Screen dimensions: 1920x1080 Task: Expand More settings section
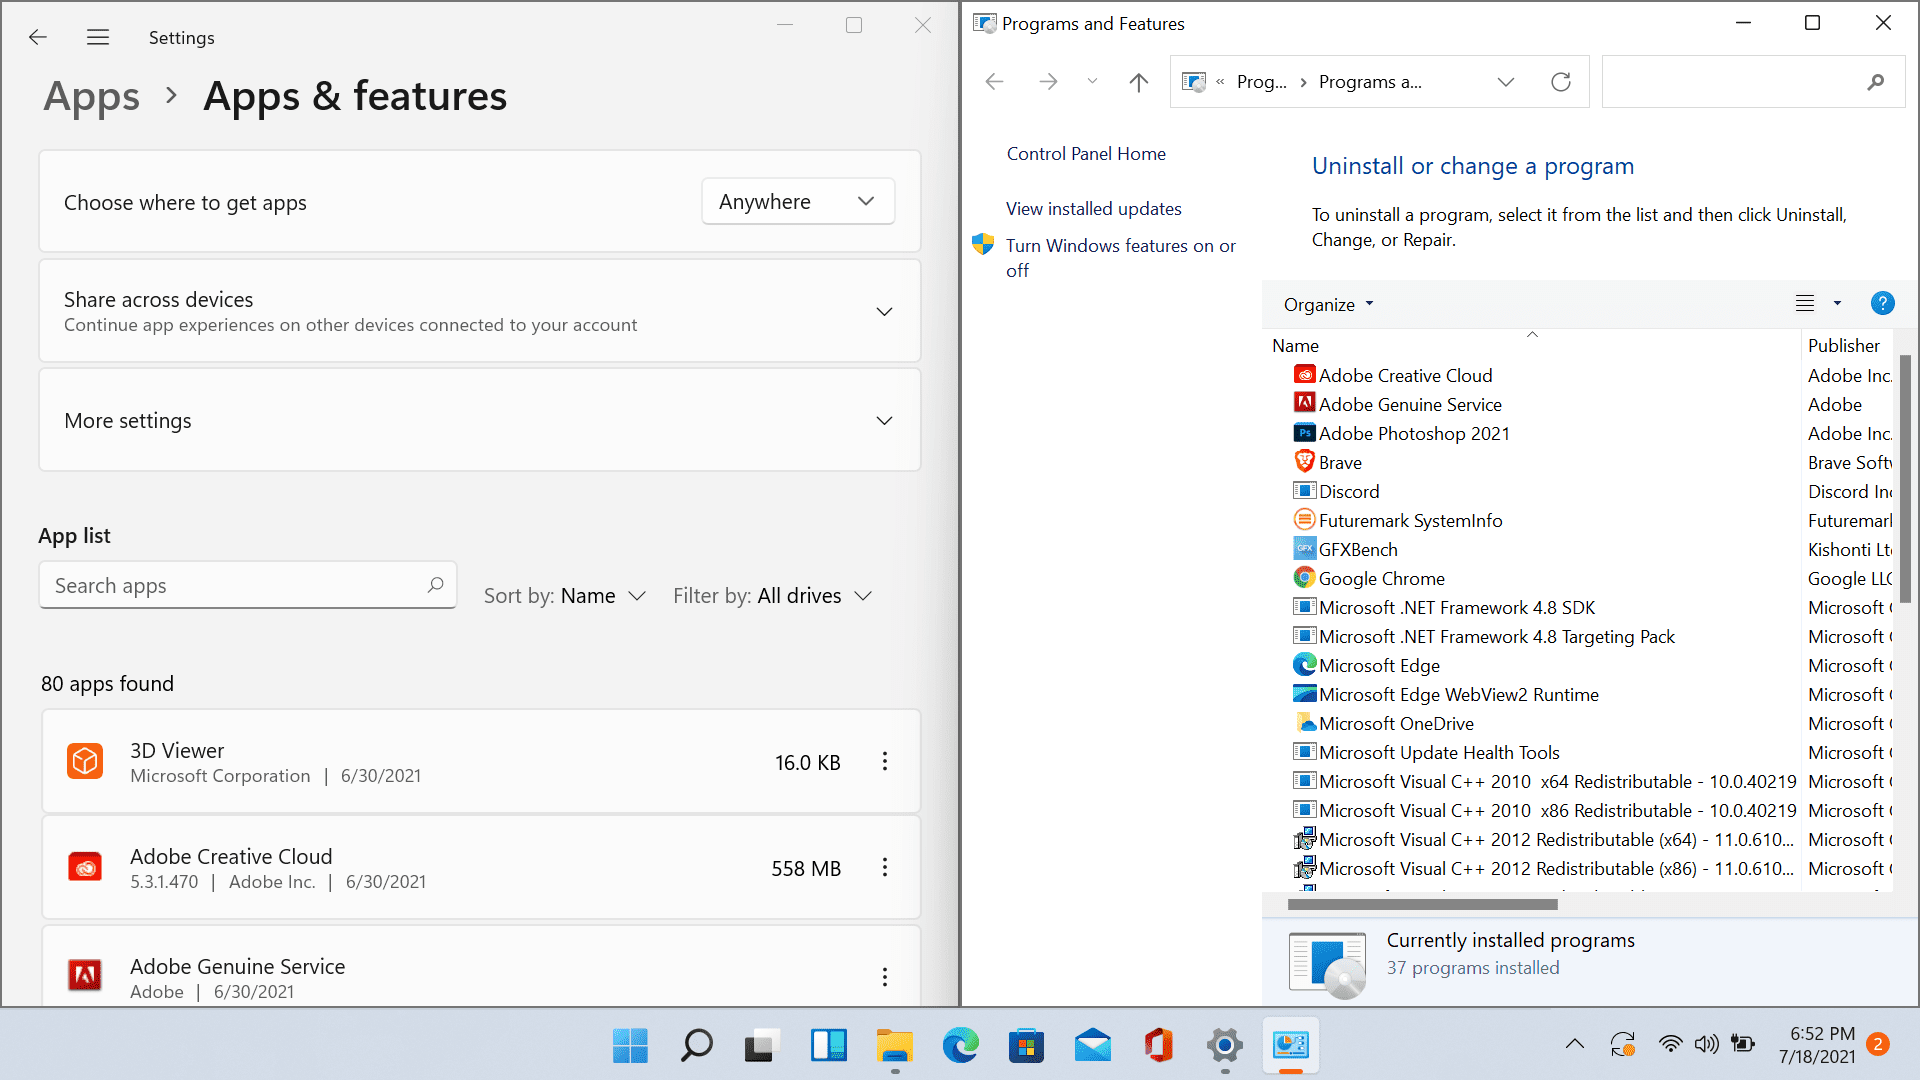pos(884,421)
